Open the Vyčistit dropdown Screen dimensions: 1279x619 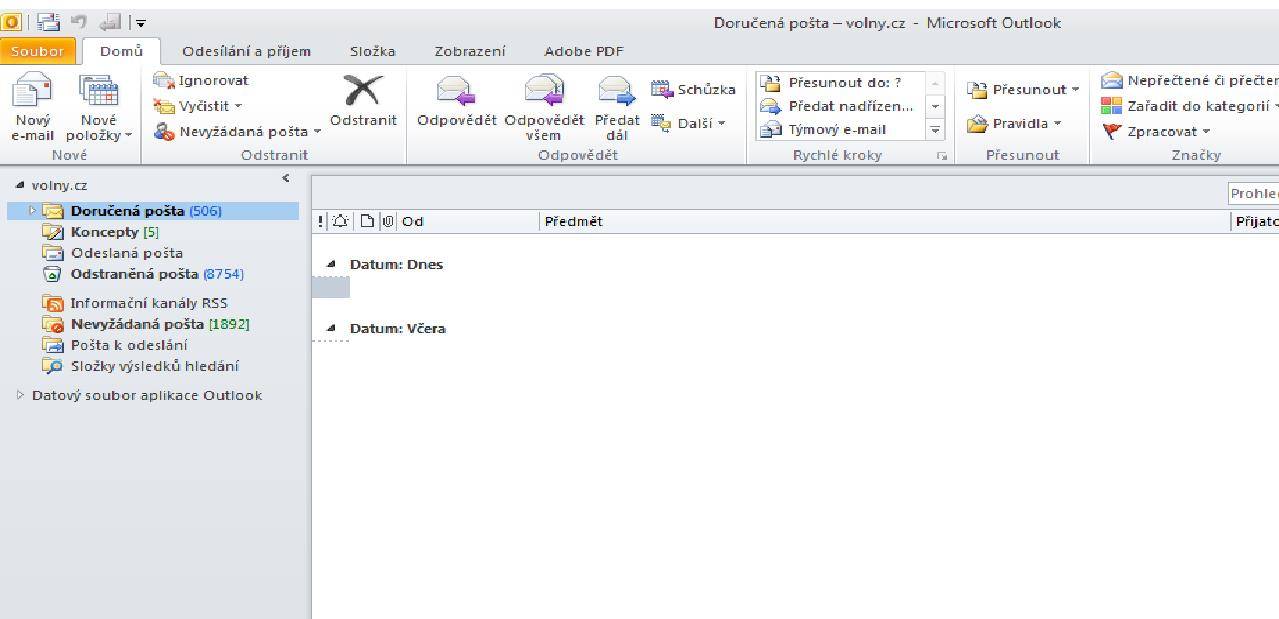pos(197,105)
